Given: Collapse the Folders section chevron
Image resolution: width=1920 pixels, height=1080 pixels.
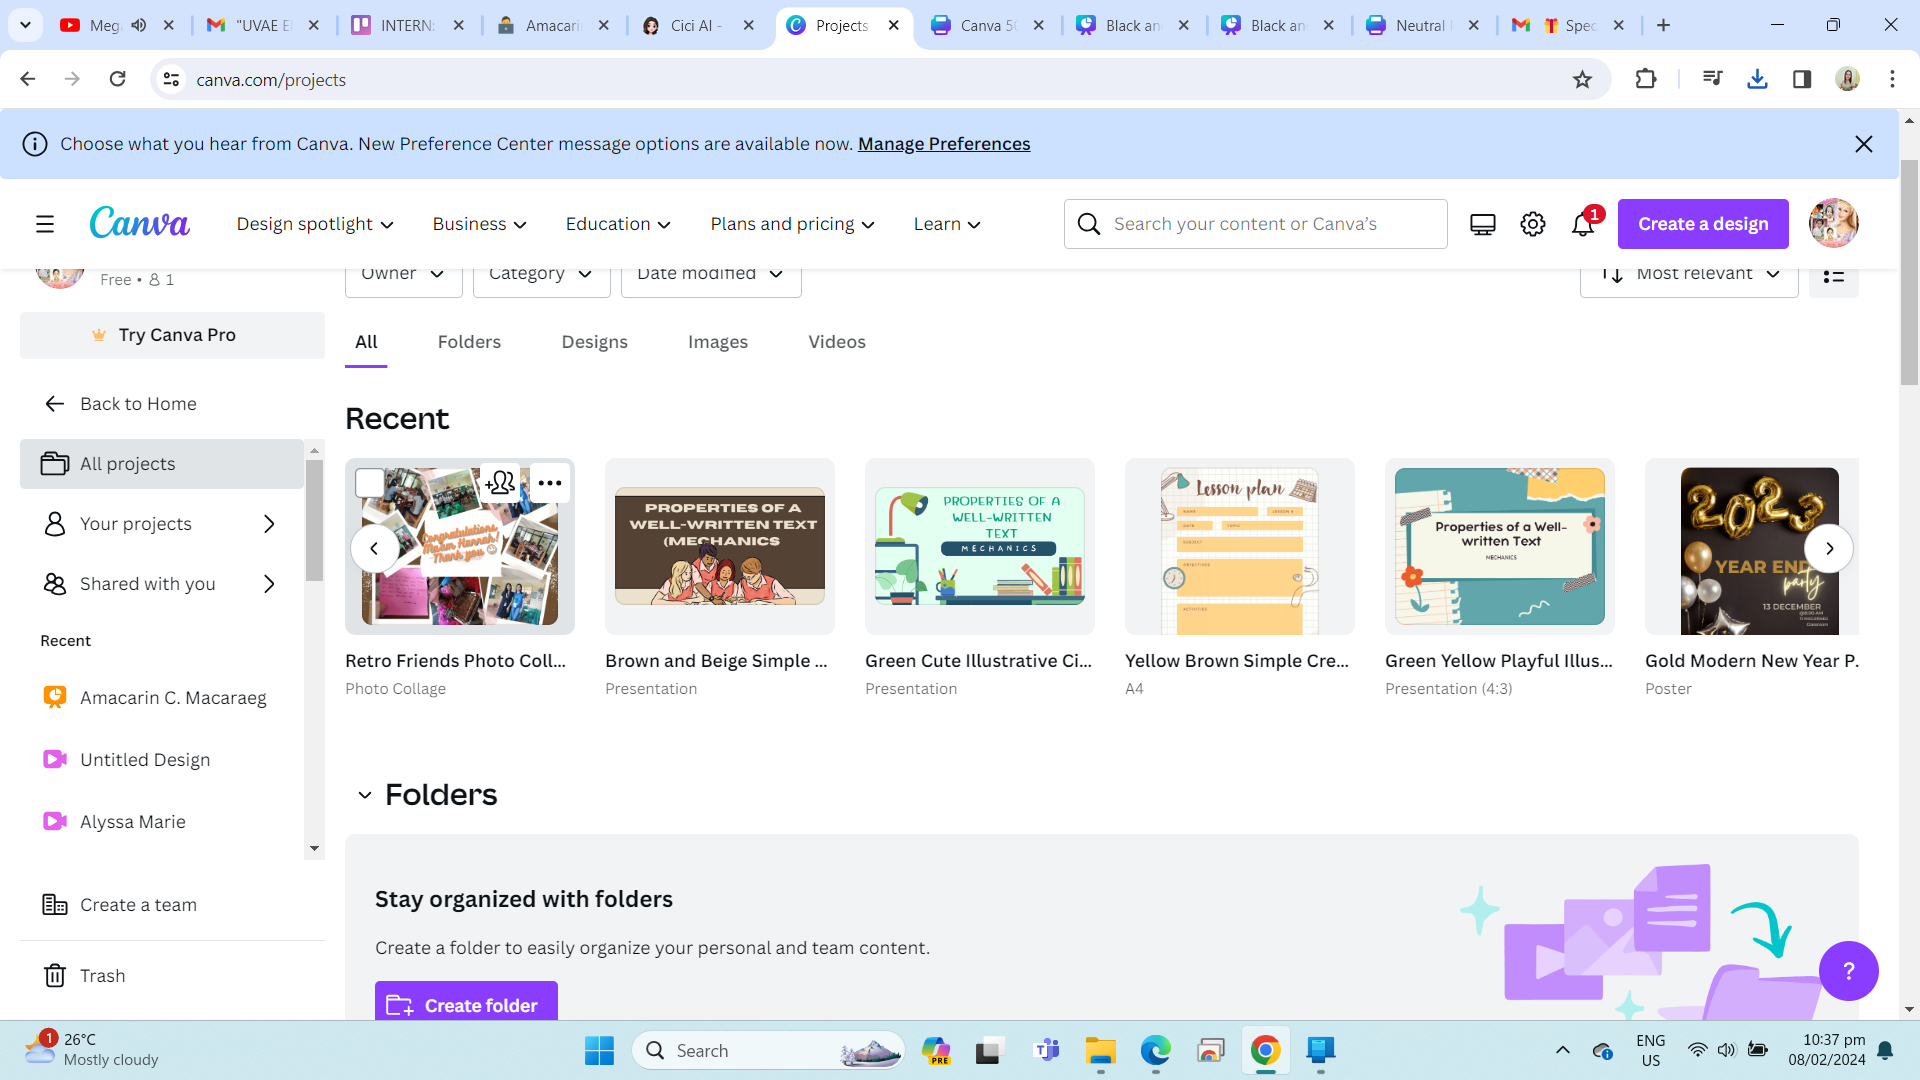Looking at the screenshot, I should click(365, 795).
